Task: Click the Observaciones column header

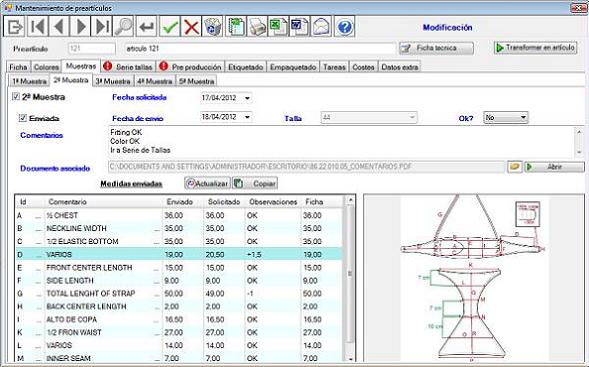Action: pyautogui.click(x=273, y=202)
